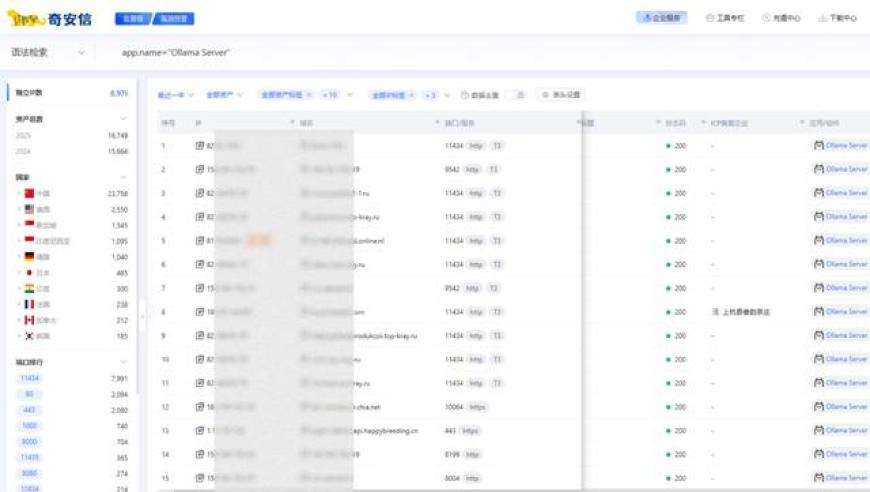Filter by port 80 in port ranking
870x492 pixels.
coord(29,394)
